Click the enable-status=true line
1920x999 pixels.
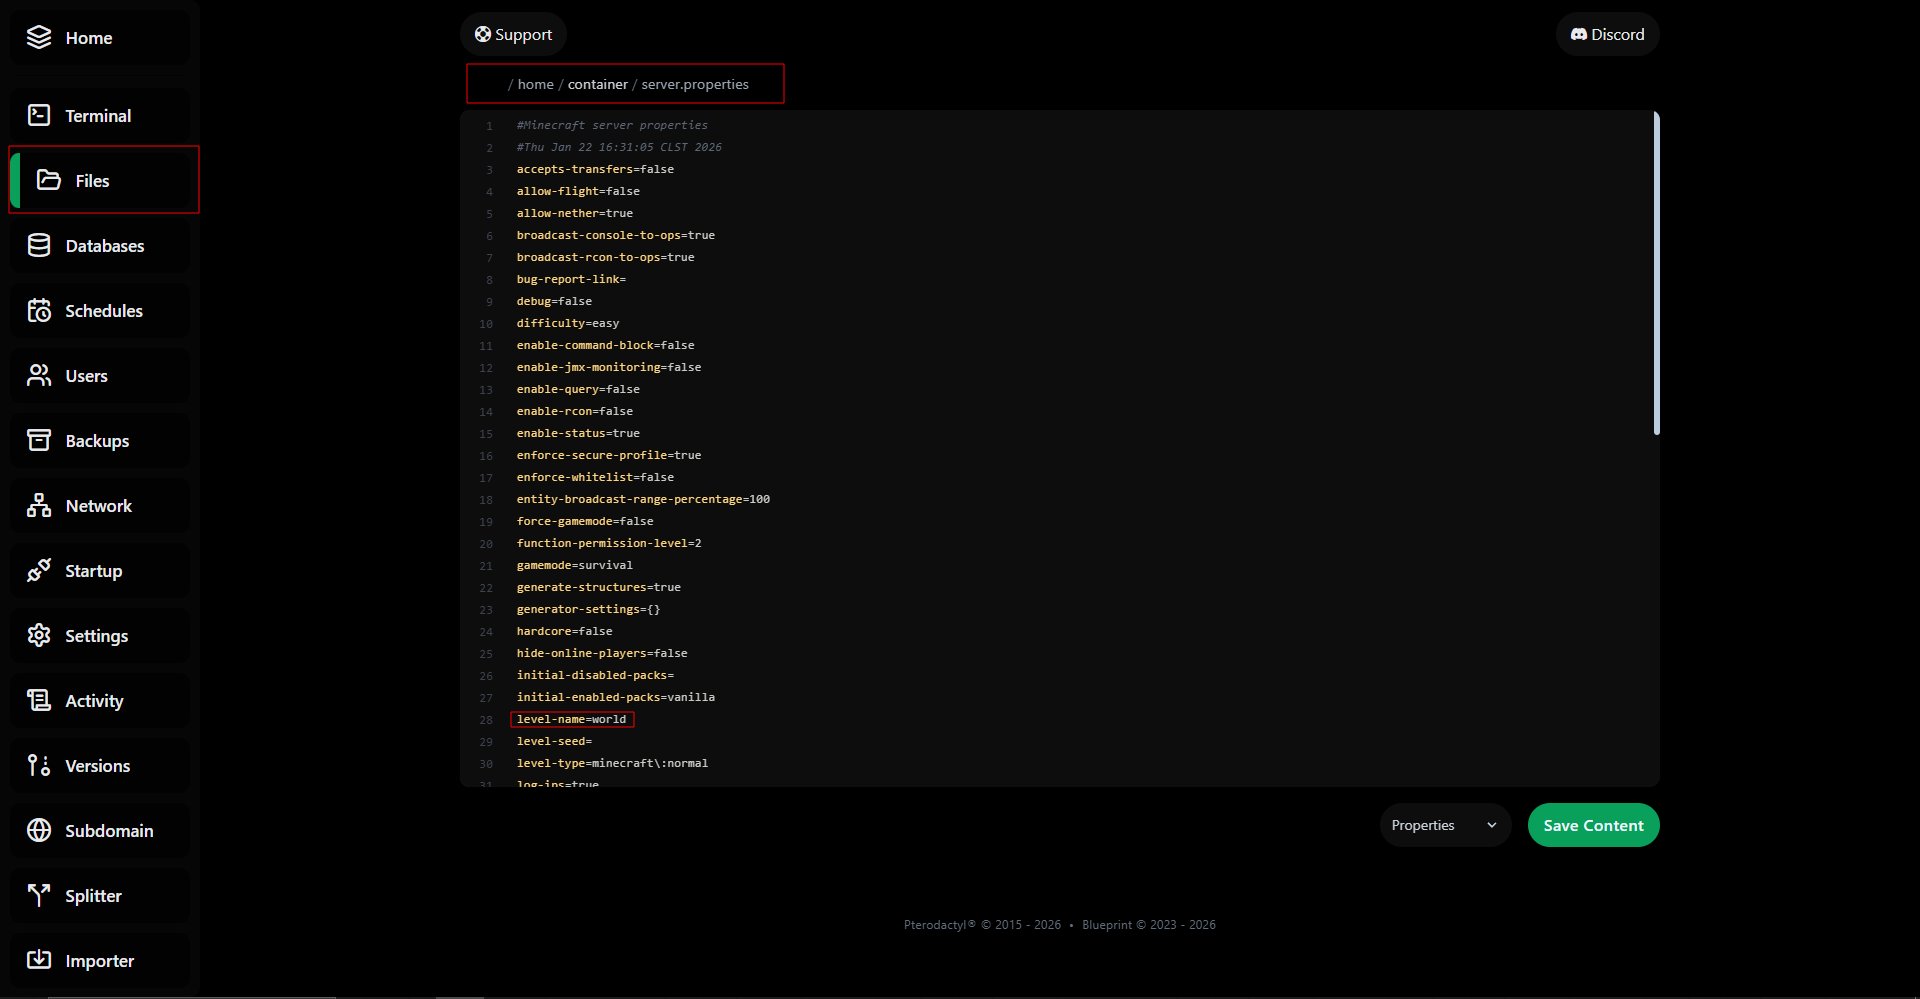578,433
